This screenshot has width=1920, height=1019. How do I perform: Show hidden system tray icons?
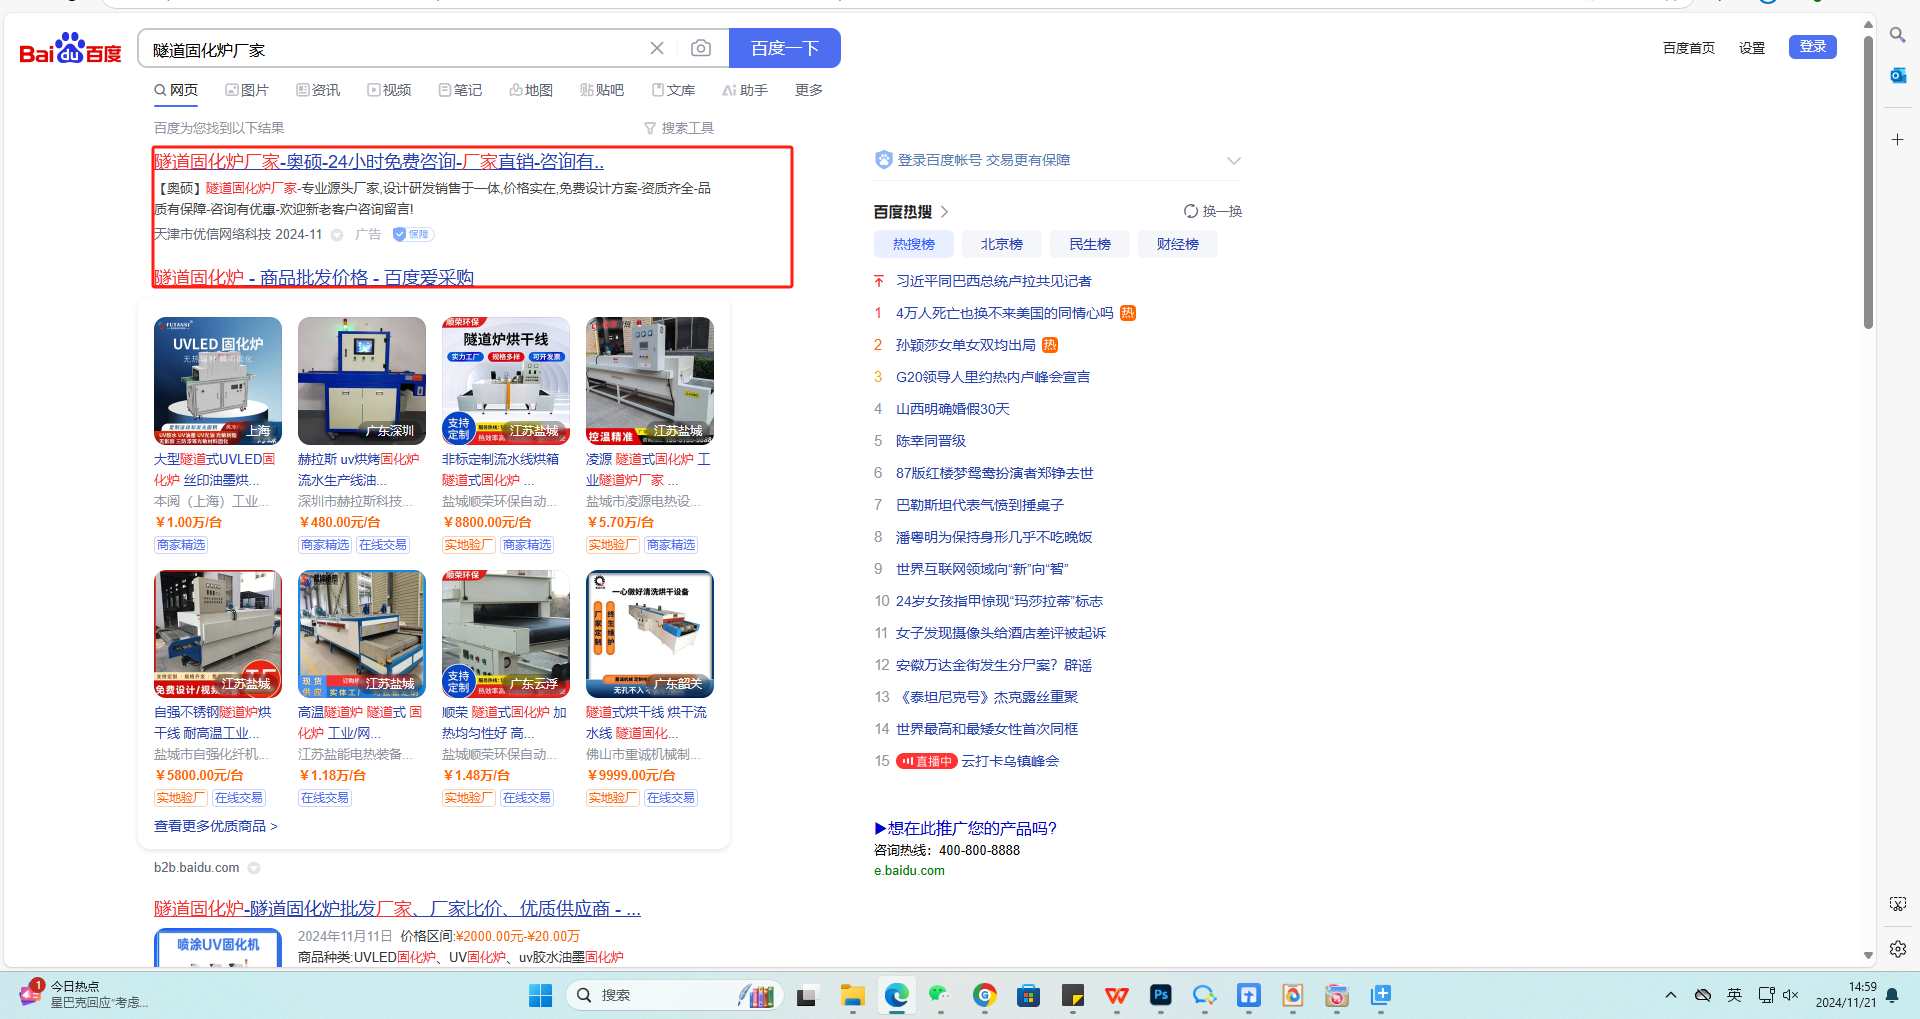1670,995
